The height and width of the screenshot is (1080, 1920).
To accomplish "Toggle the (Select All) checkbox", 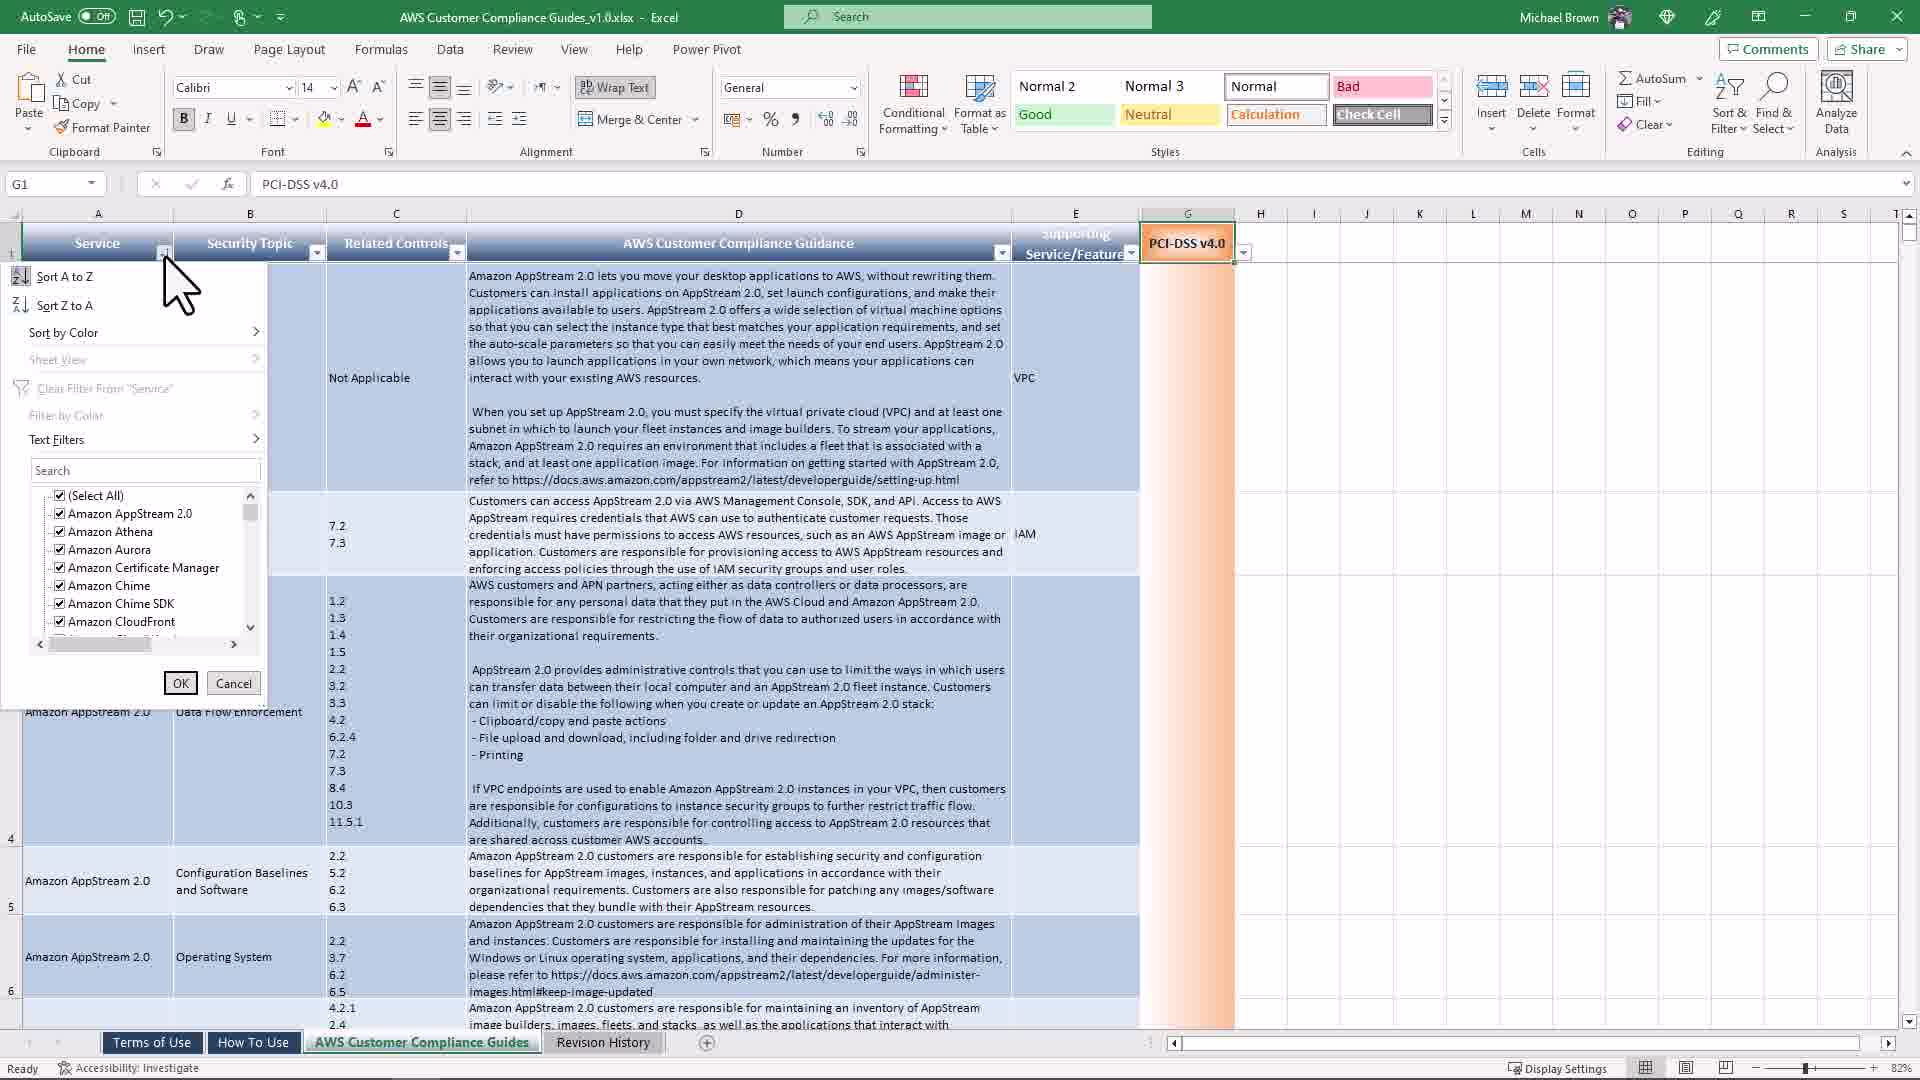I will point(60,496).
